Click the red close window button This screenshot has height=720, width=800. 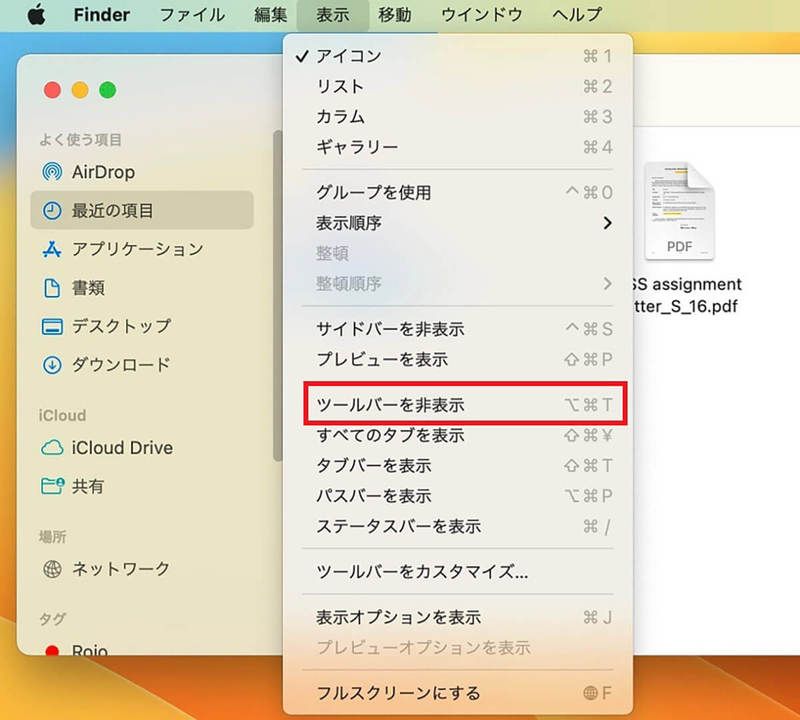pos(52,90)
